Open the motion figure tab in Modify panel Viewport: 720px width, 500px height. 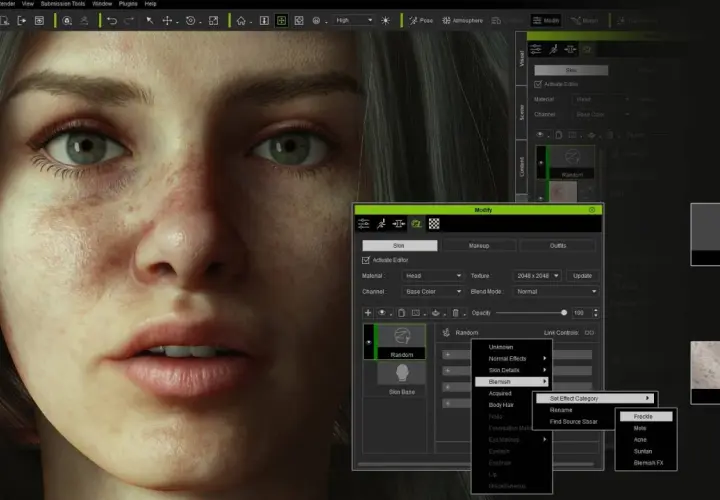381,224
